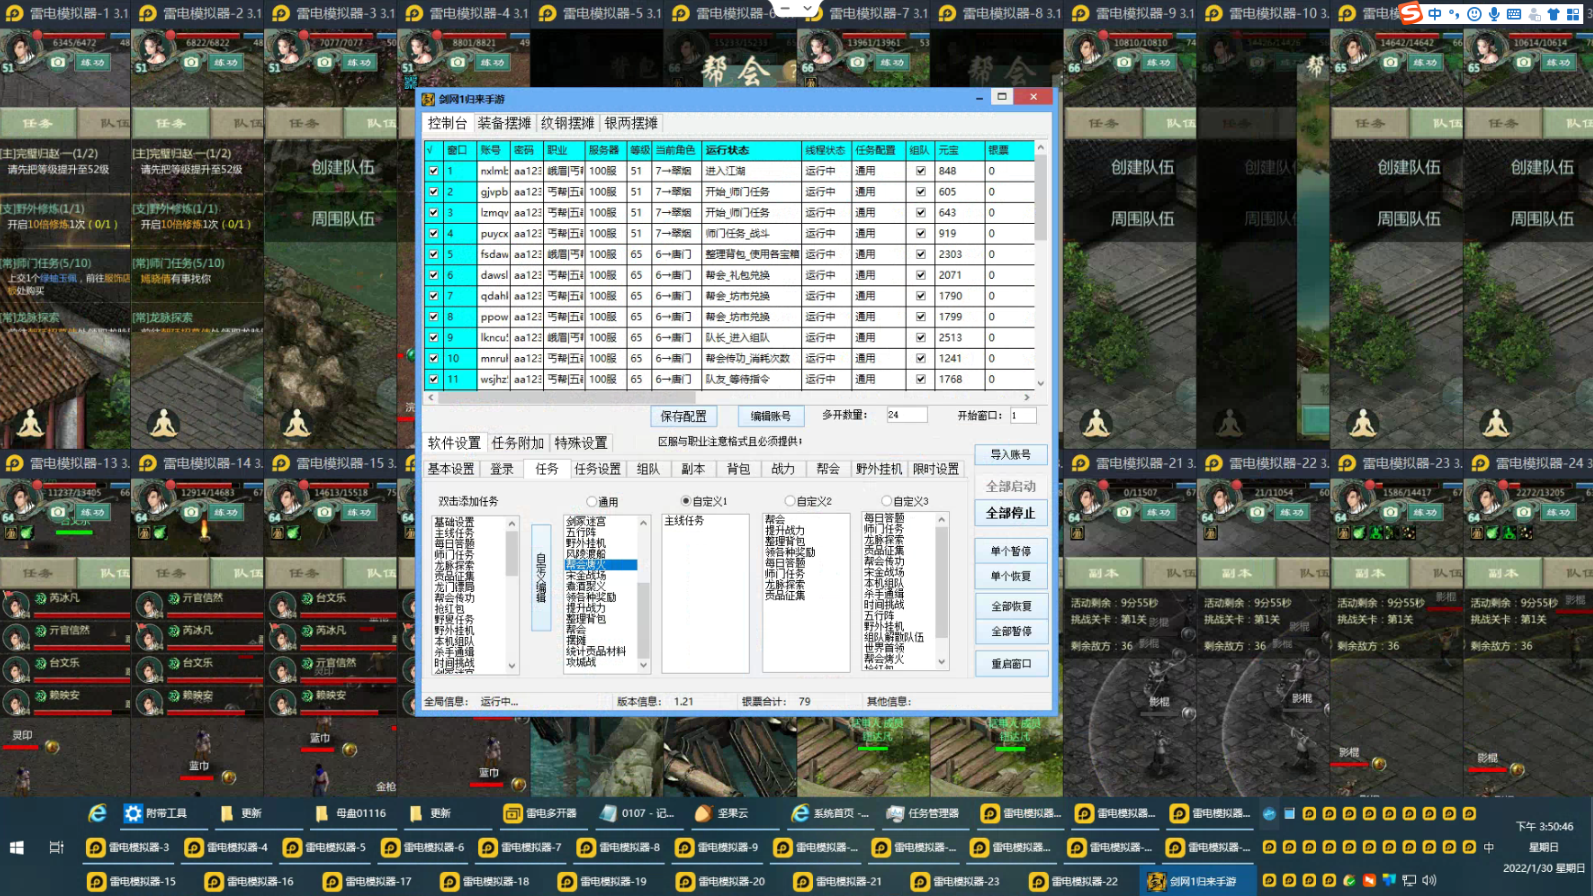This screenshot has width=1593, height=896.
Task: Select 提升战力 in the 自定义2 list
Action: (785, 531)
